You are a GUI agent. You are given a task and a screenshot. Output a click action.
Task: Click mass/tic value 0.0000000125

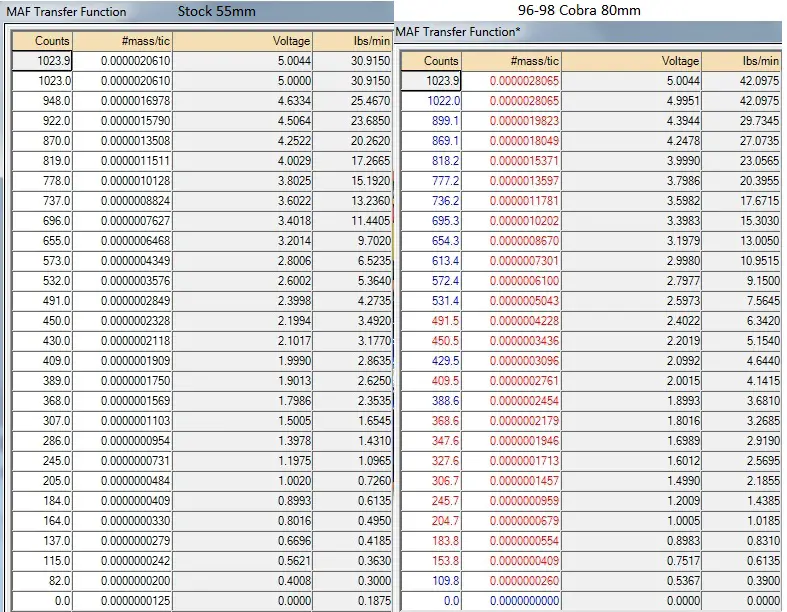pos(122,601)
